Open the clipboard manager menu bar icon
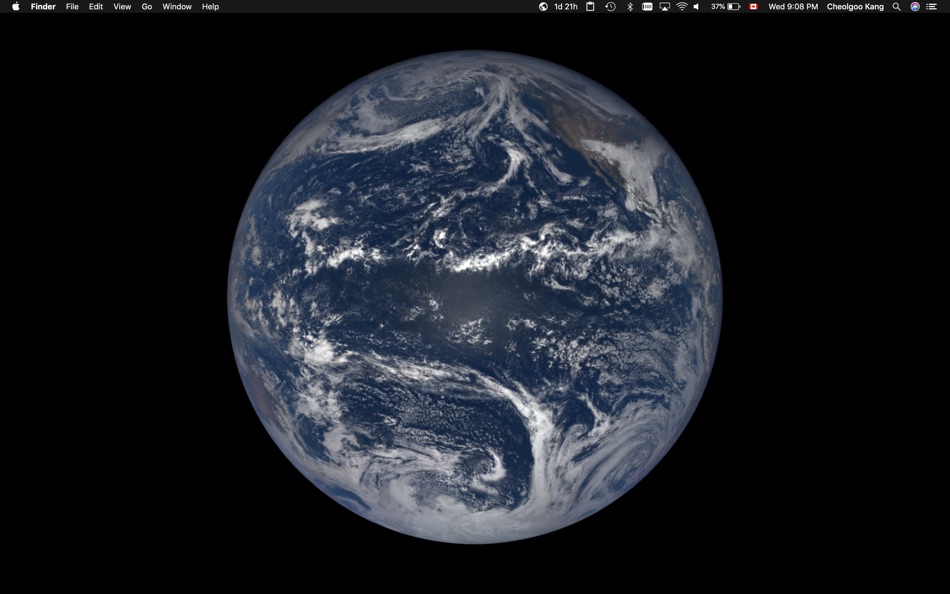The height and width of the screenshot is (594, 950). click(x=590, y=7)
